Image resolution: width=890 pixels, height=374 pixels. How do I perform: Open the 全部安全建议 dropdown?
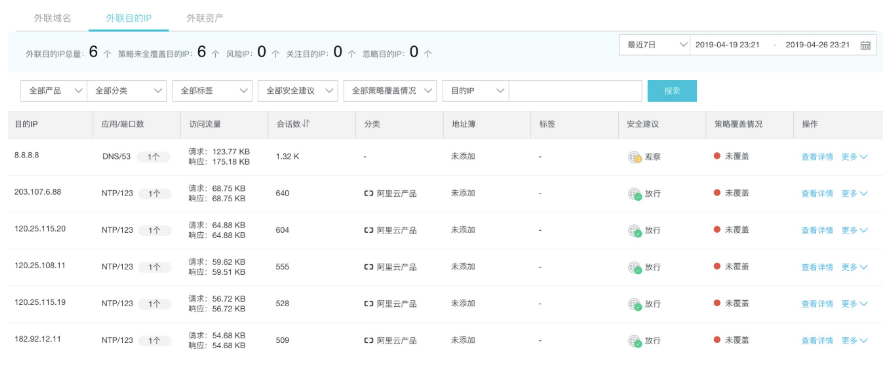tap(298, 91)
